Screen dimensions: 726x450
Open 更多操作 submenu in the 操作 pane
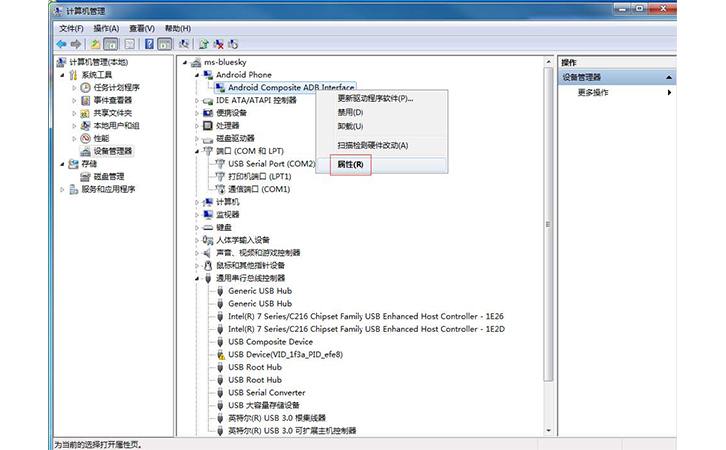click(x=616, y=93)
